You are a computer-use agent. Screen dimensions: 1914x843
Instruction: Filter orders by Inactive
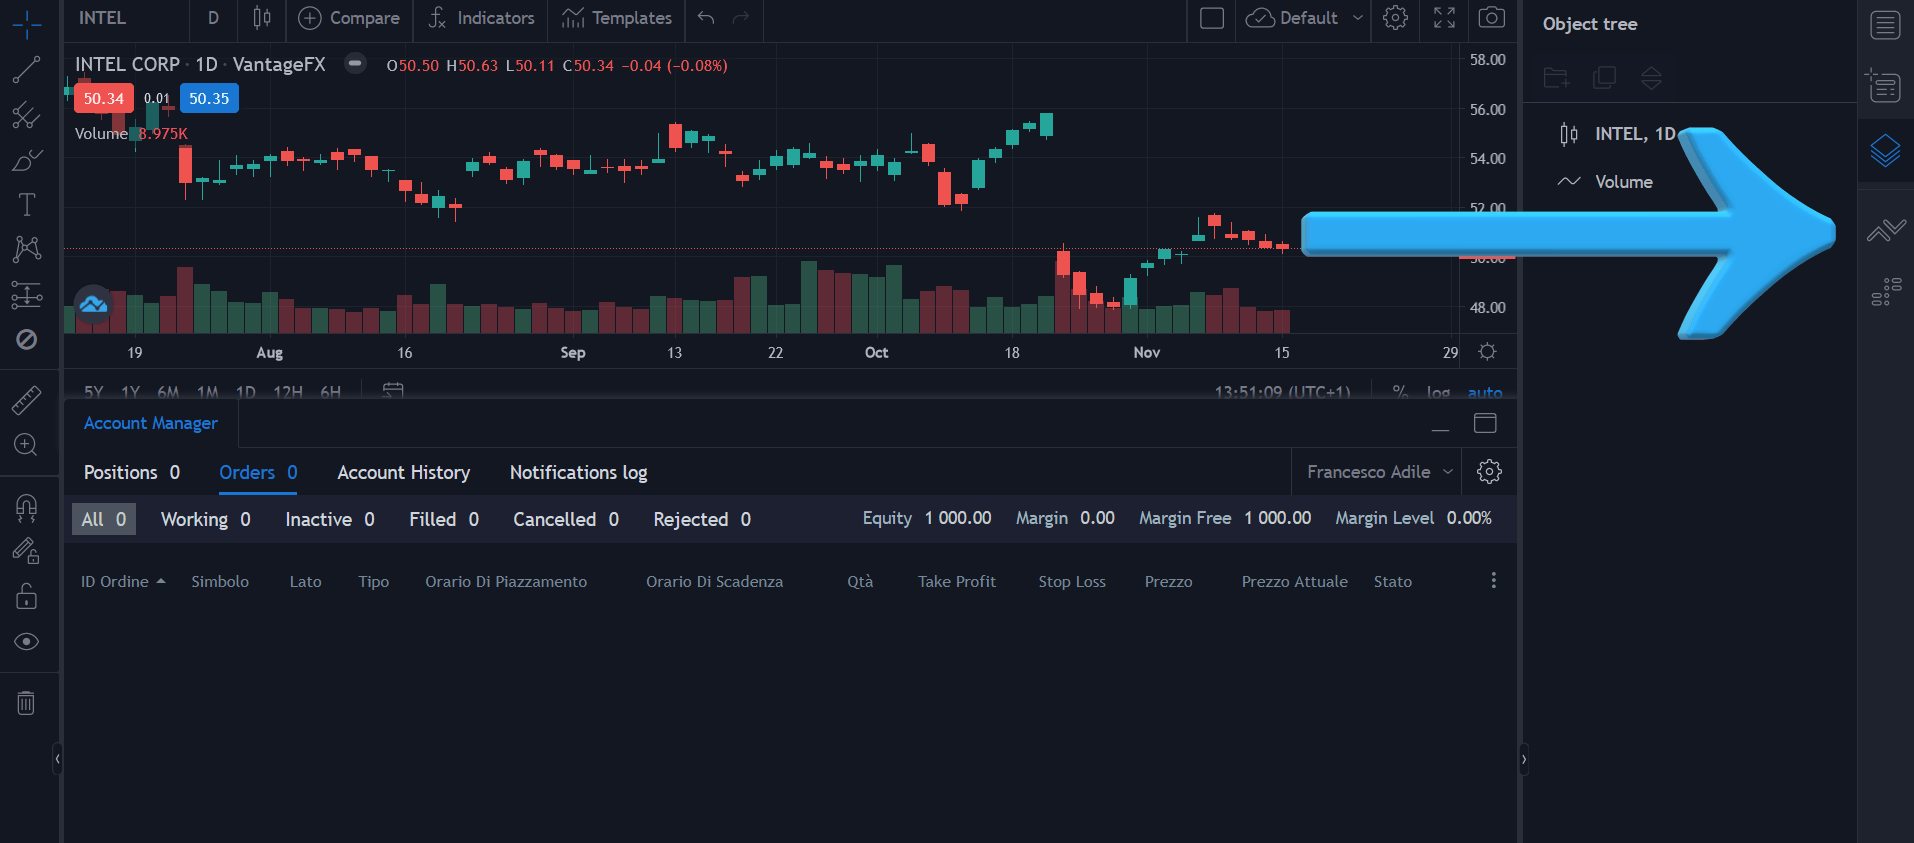pos(330,519)
